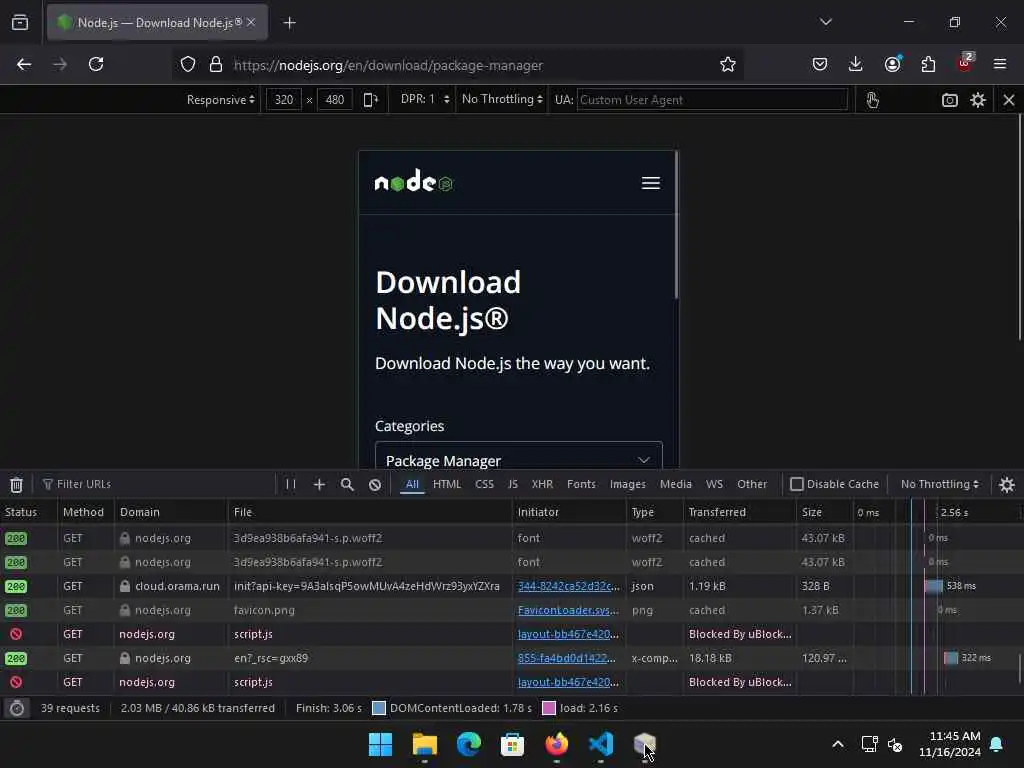Close responsive design mode
The width and height of the screenshot is (1024, 768).
tap(1008, 100)
